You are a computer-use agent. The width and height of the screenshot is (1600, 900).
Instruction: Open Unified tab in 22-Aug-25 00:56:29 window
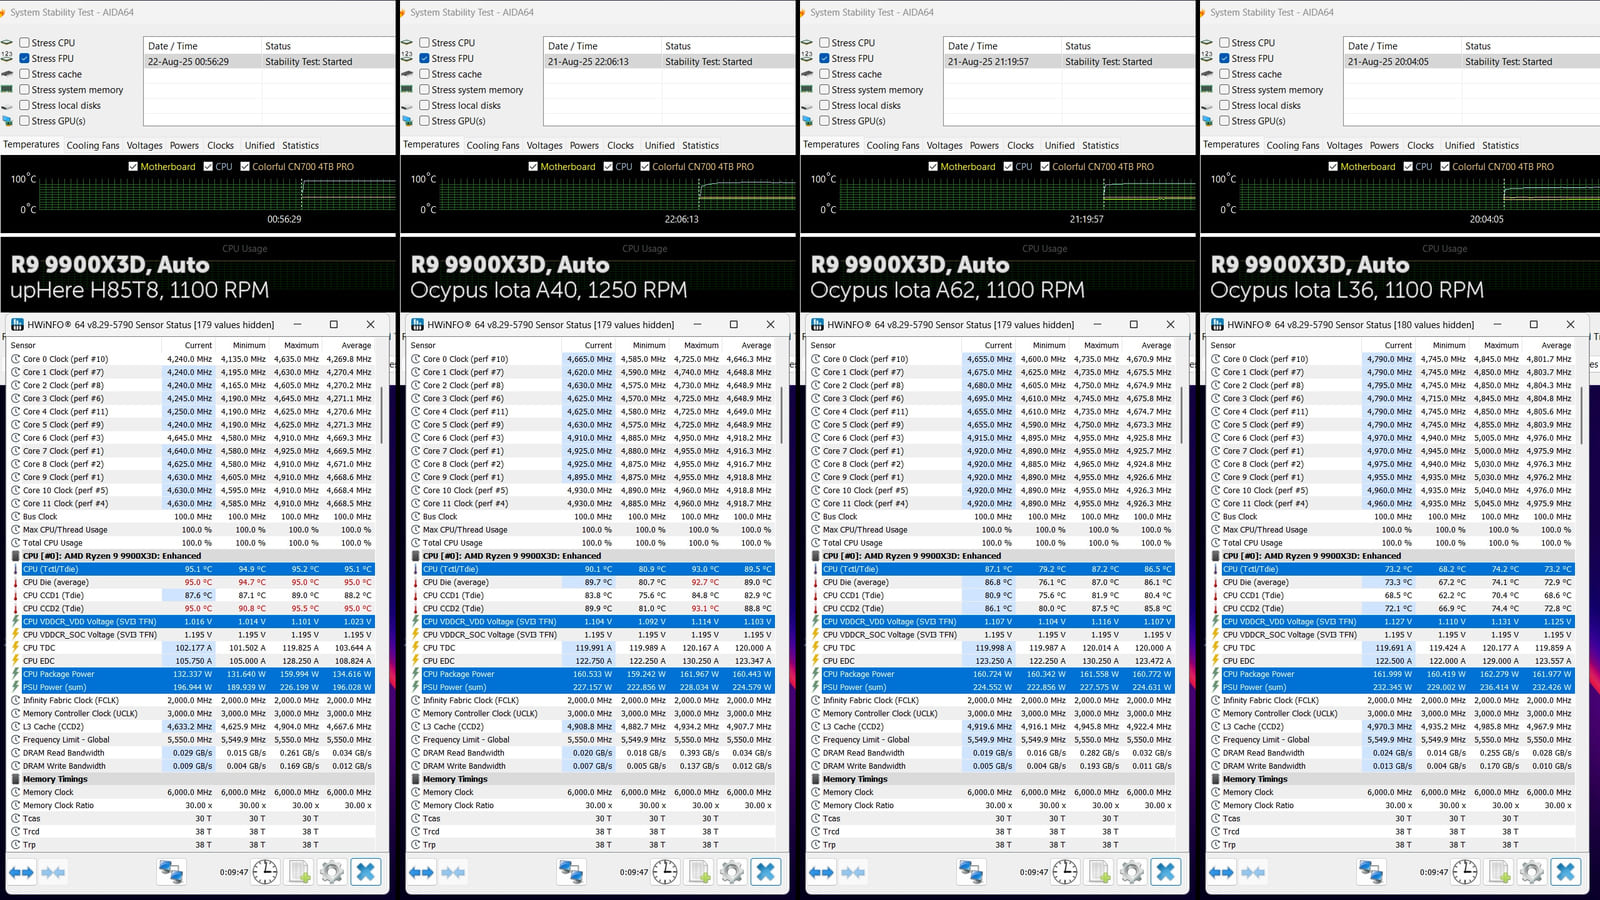click(259, 146)
